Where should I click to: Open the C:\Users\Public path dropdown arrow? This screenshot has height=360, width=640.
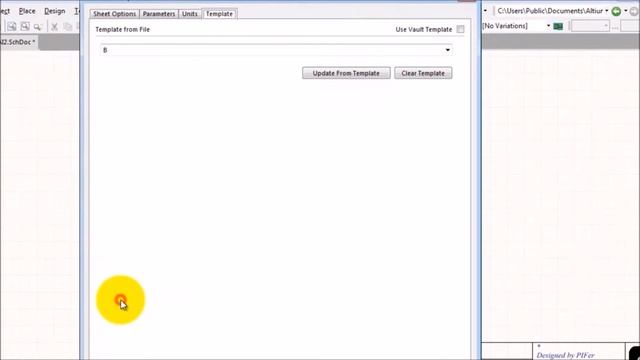coord(607,11)
